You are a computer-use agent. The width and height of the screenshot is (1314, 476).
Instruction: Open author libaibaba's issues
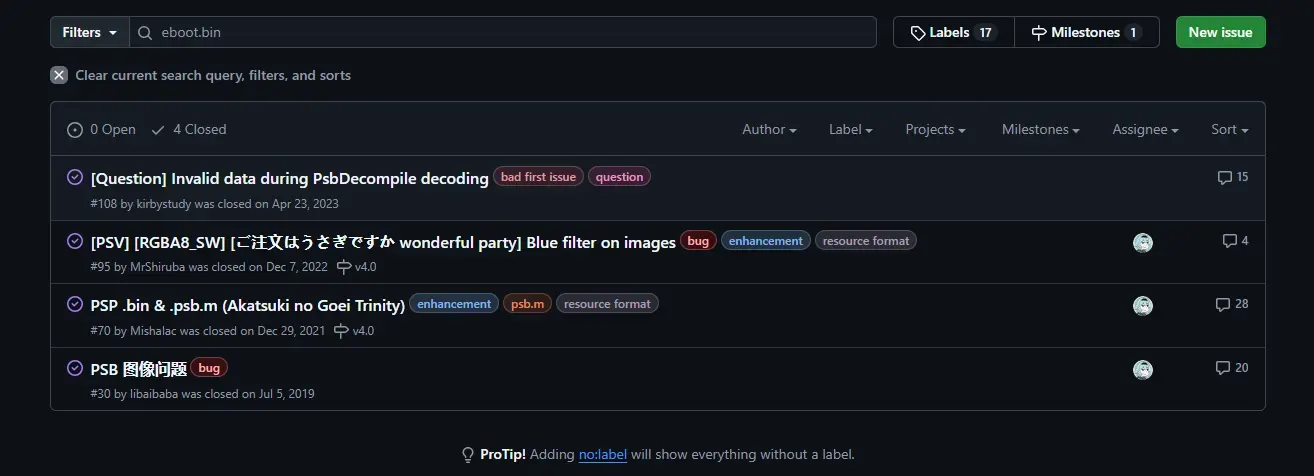[154, 394]
